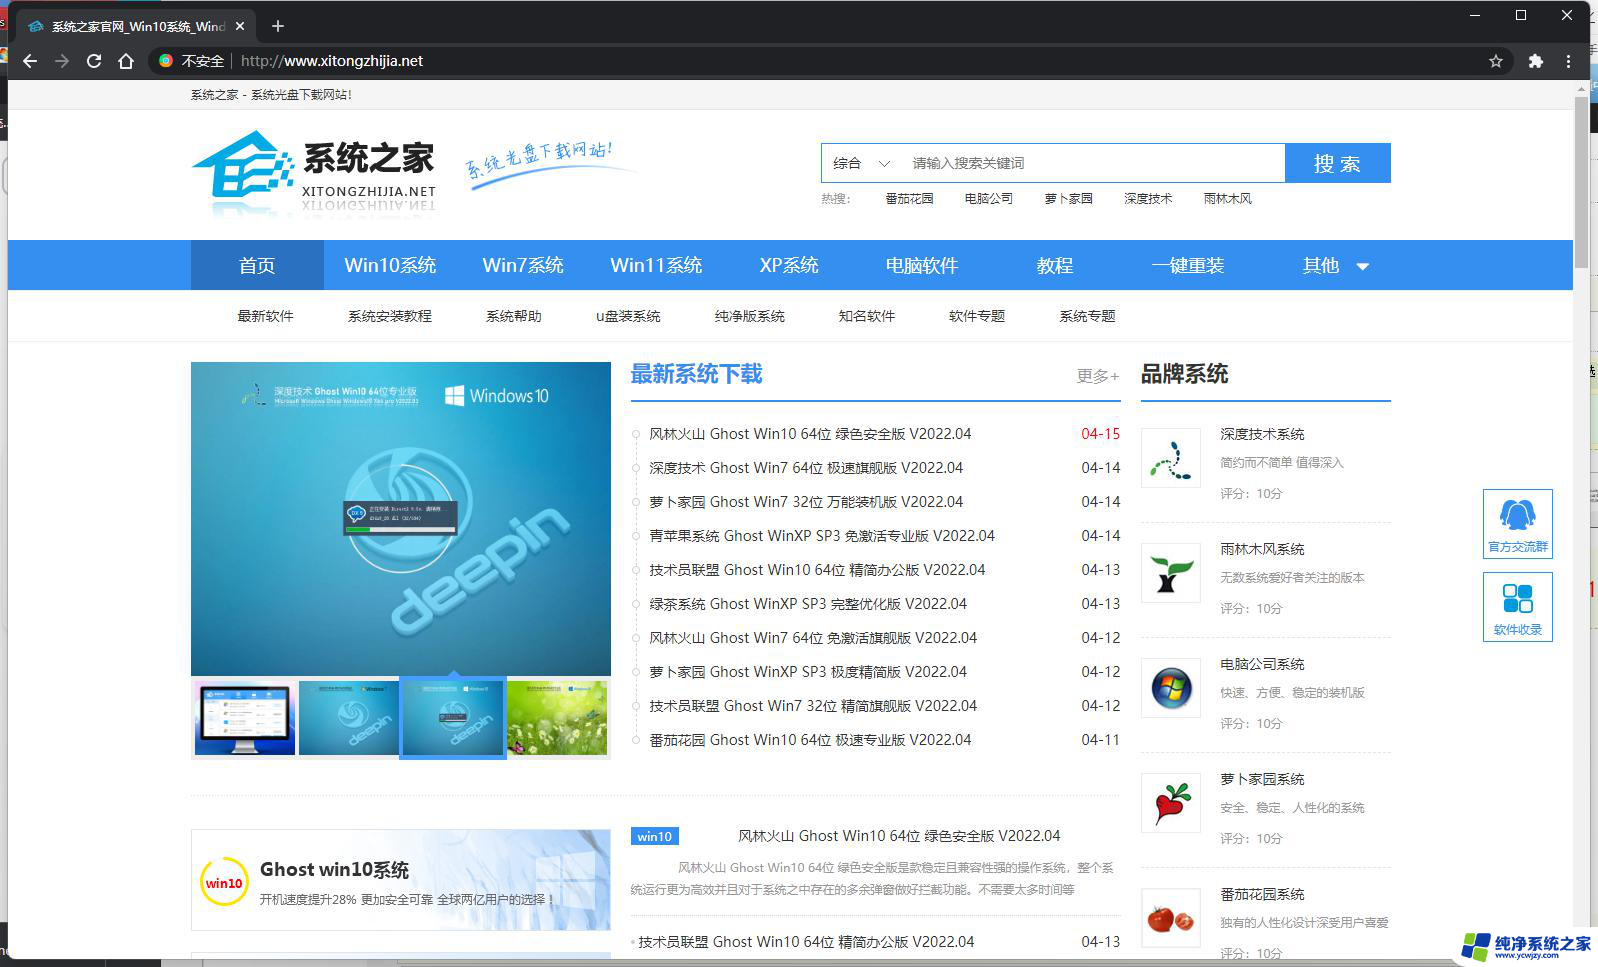Open the Win10系统 navigation tab

(x=390, y=265)
